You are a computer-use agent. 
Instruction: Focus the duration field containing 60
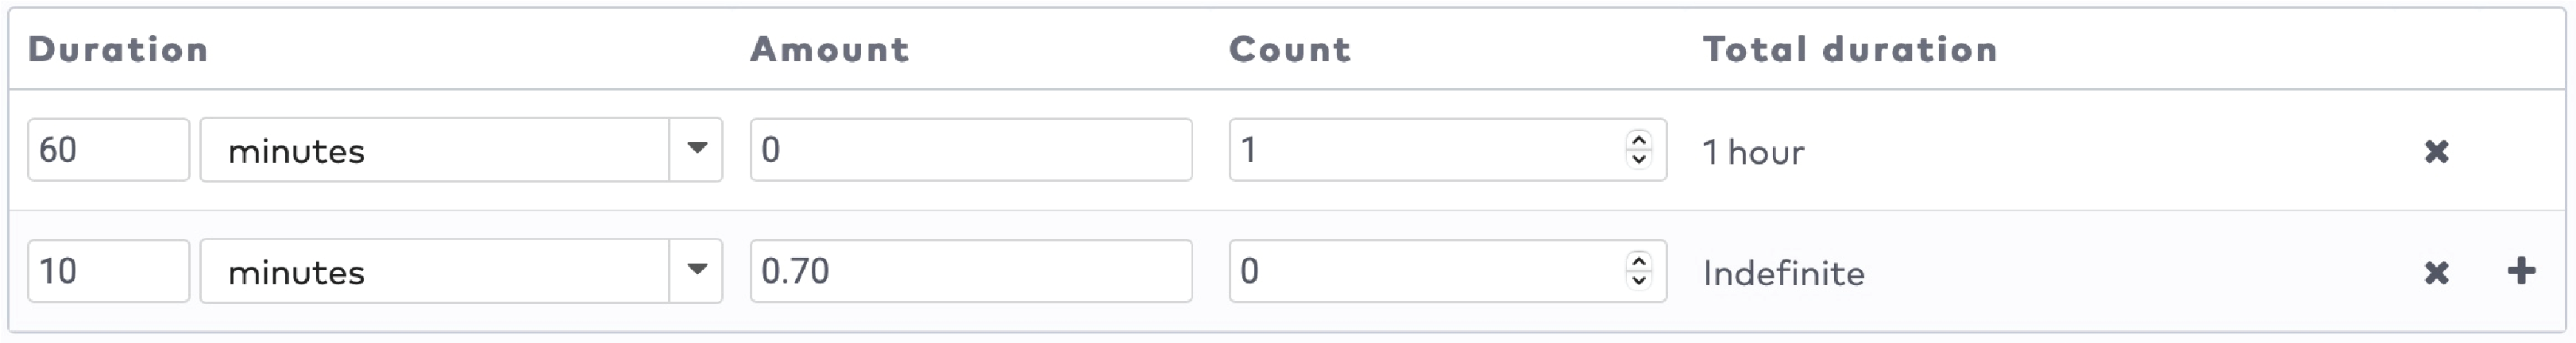tap(108, 150)
